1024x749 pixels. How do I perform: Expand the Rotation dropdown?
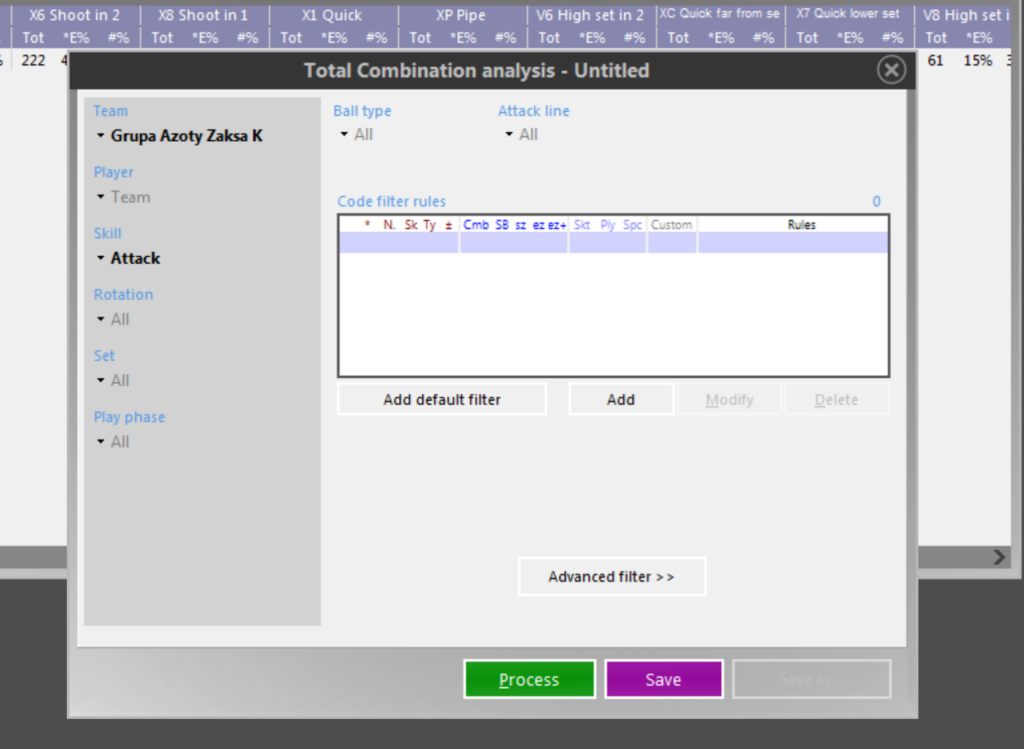[x=113, y=319]
